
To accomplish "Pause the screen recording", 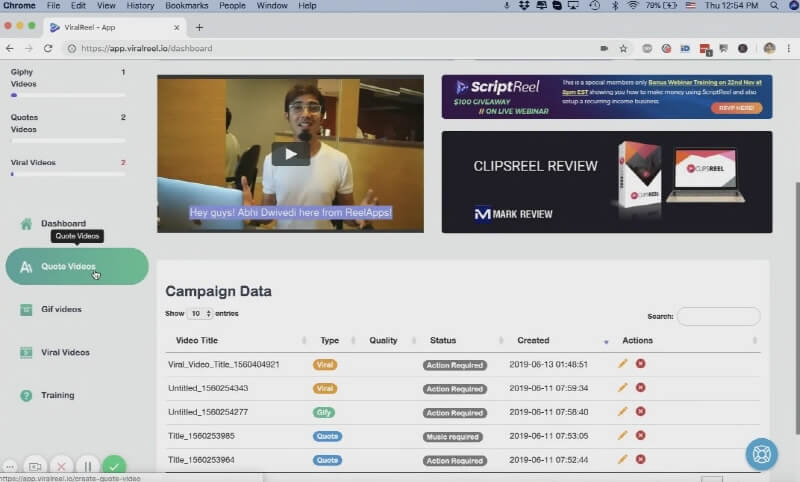I will [88, 466].
